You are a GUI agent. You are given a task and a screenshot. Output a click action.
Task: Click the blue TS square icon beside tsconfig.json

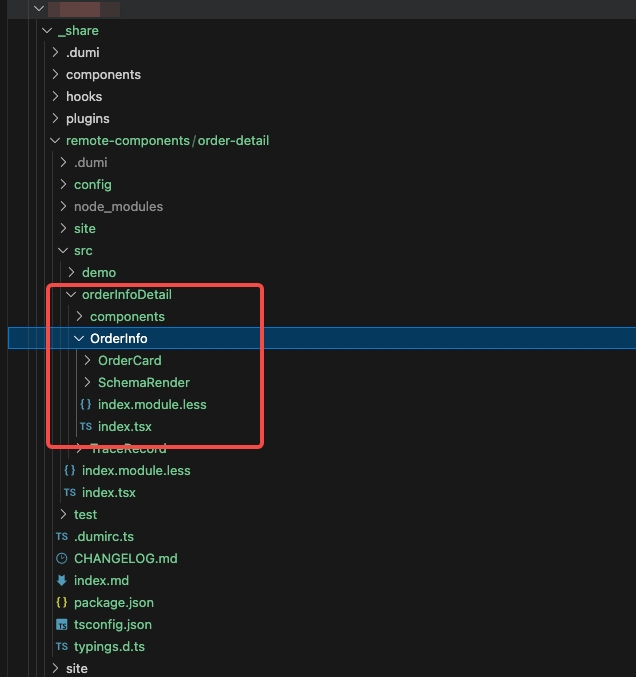tap(62, 624)
